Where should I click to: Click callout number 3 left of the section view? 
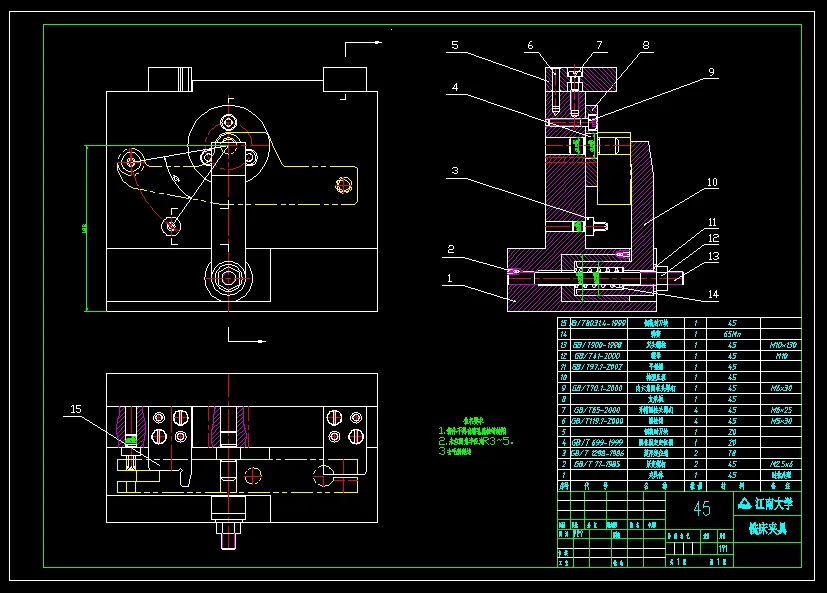coord(455,171)
